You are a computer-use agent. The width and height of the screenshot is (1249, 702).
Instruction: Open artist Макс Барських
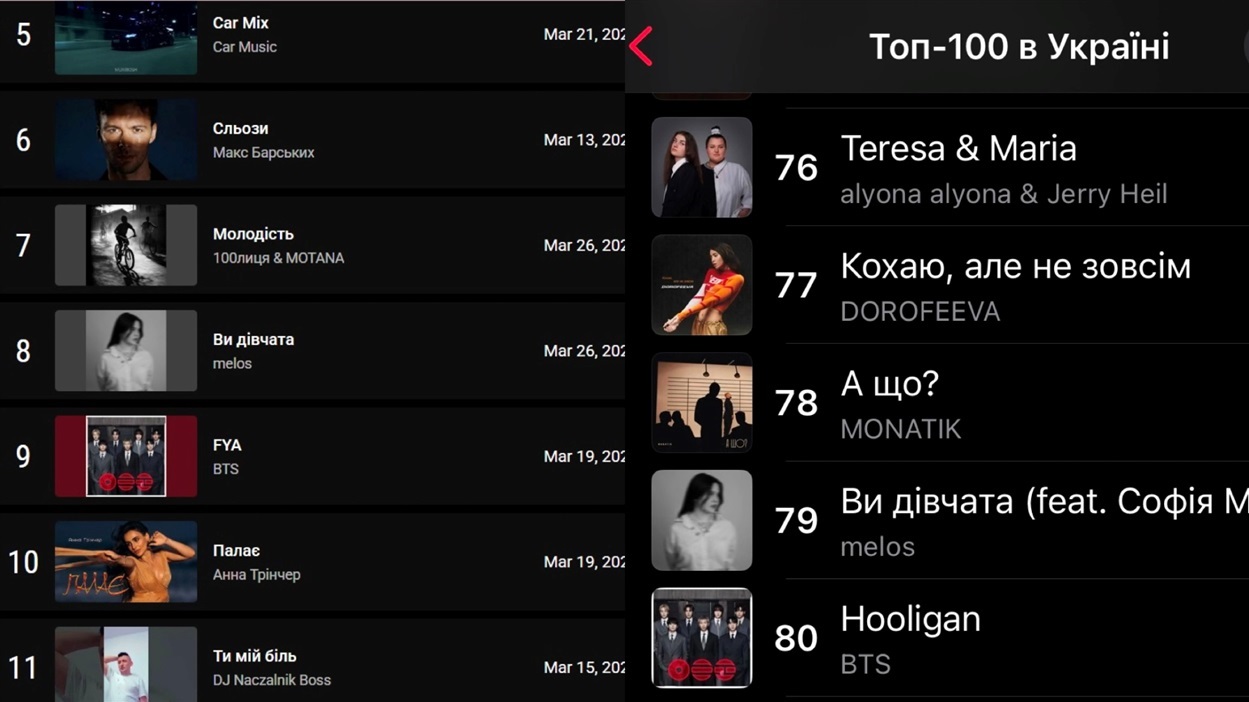coord(263,153)
